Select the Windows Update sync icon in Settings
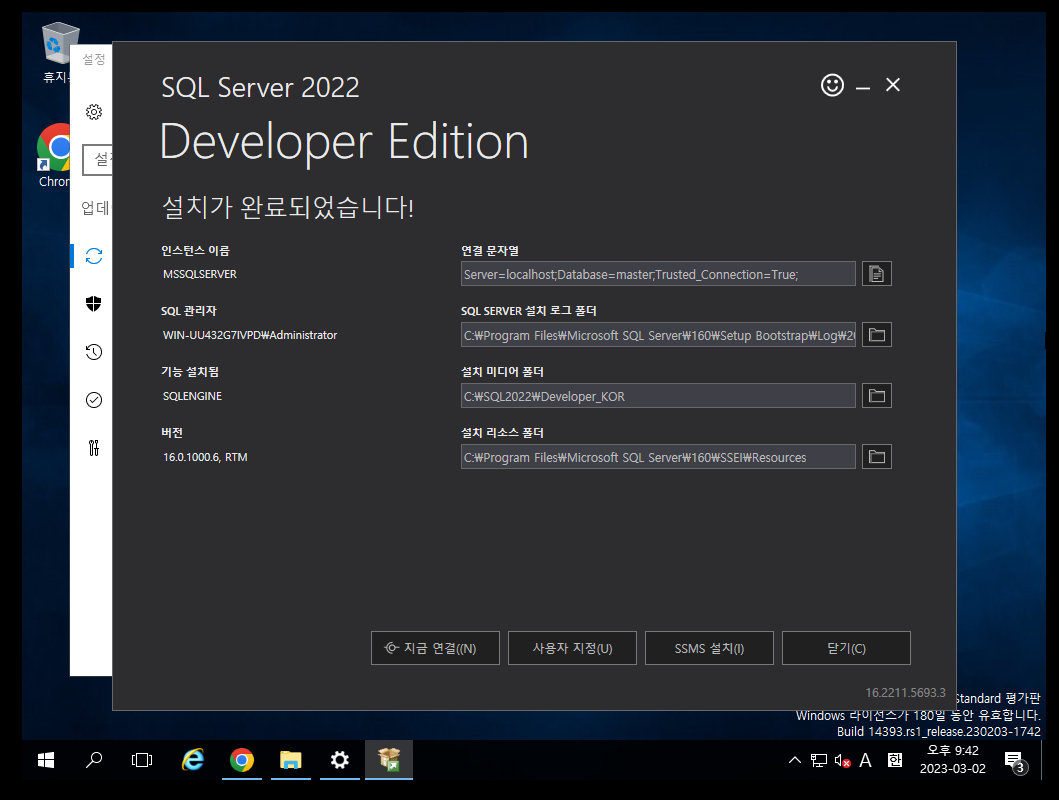Screen dimensions: 1059x800 (94, 256)
